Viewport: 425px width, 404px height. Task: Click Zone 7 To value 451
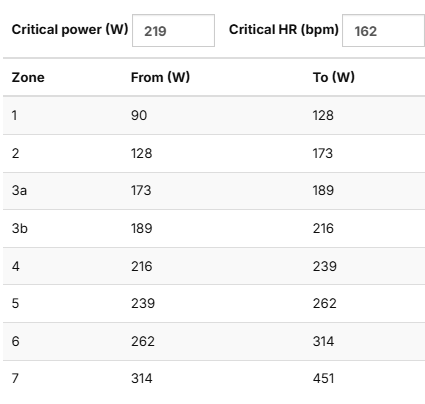point(323,378)
